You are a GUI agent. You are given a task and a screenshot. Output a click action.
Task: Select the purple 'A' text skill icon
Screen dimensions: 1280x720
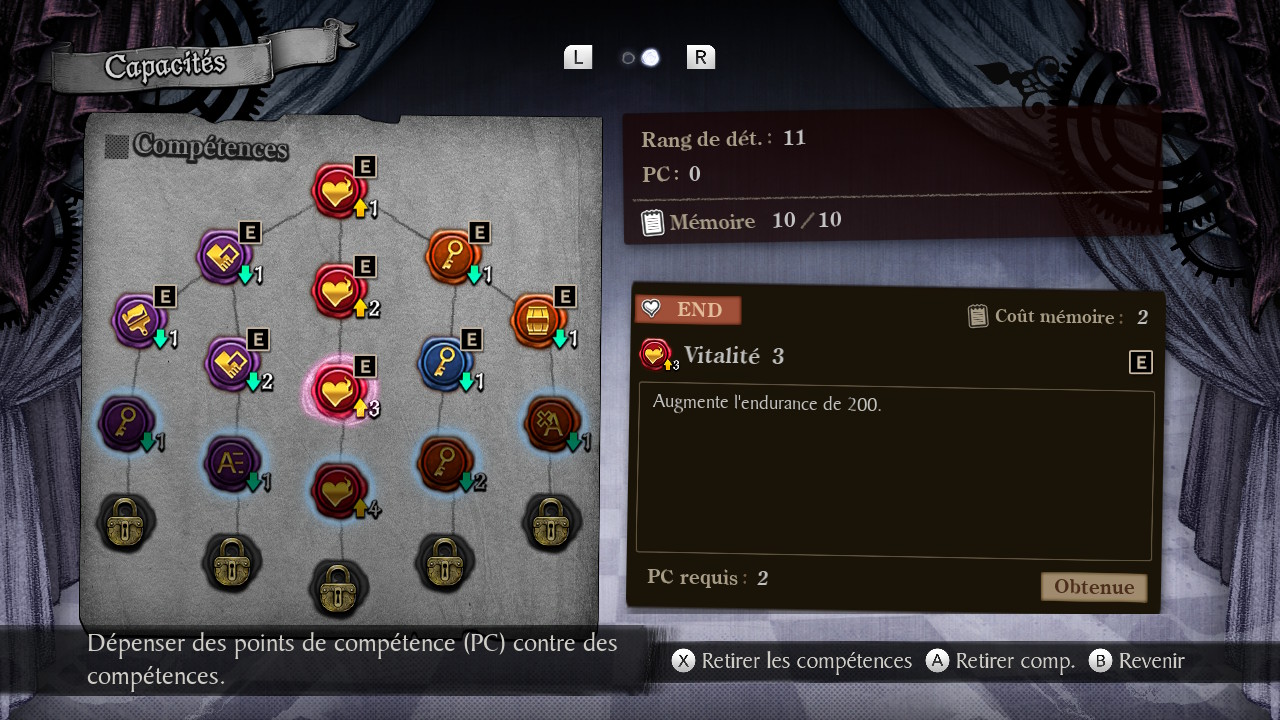(x=233, y=463)
